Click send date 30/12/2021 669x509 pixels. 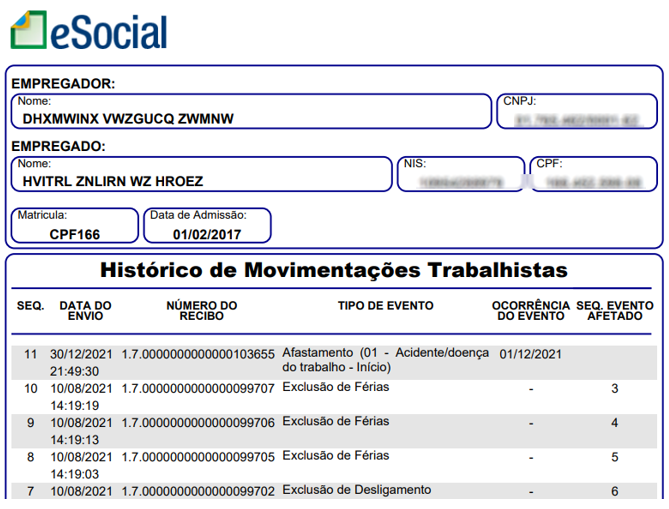[x=81, y=354]
